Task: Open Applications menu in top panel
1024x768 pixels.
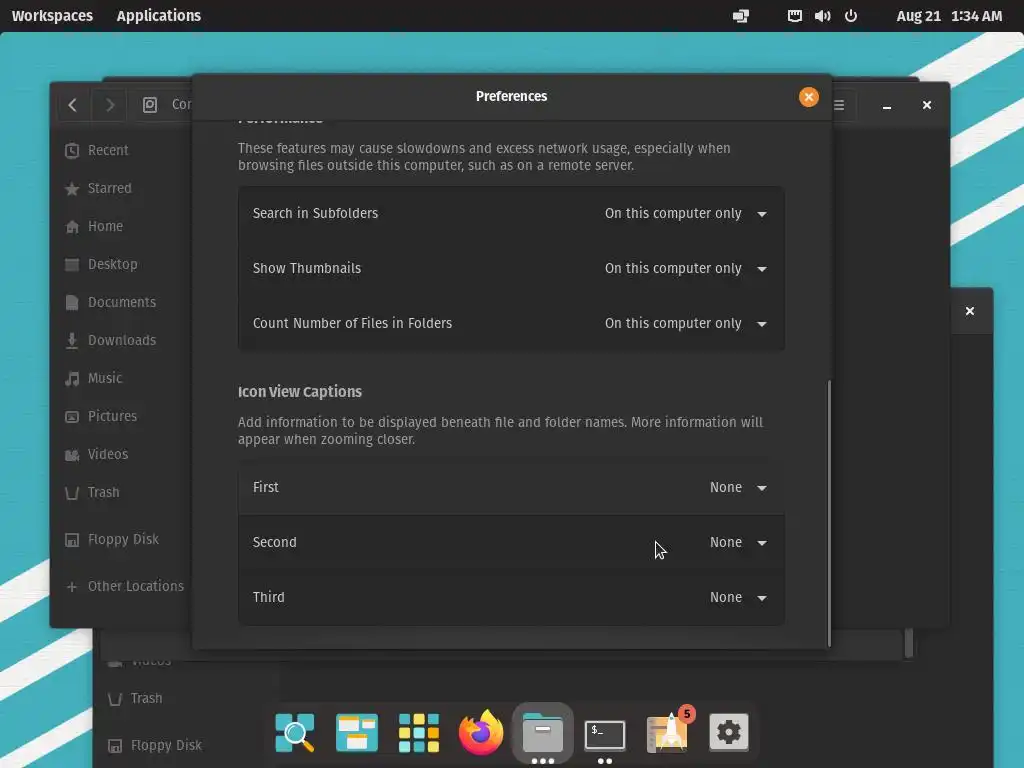Action: tap(159, 16)
